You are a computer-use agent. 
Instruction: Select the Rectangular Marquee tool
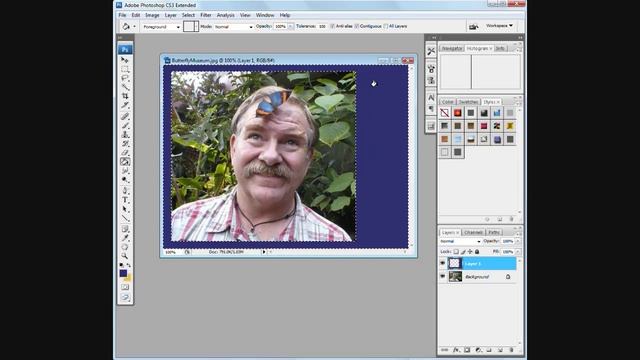125,69
